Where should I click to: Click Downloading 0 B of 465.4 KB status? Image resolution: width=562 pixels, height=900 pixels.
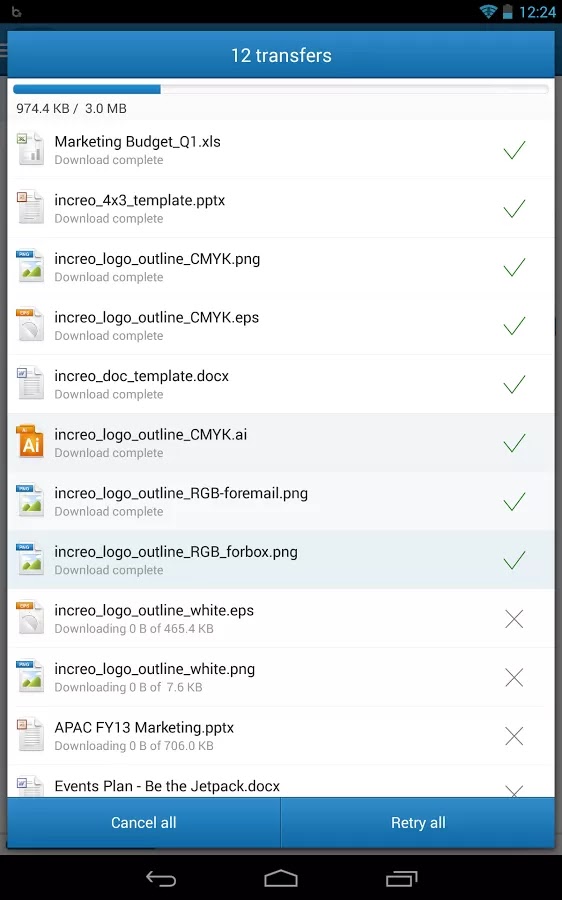click(134, 629)
